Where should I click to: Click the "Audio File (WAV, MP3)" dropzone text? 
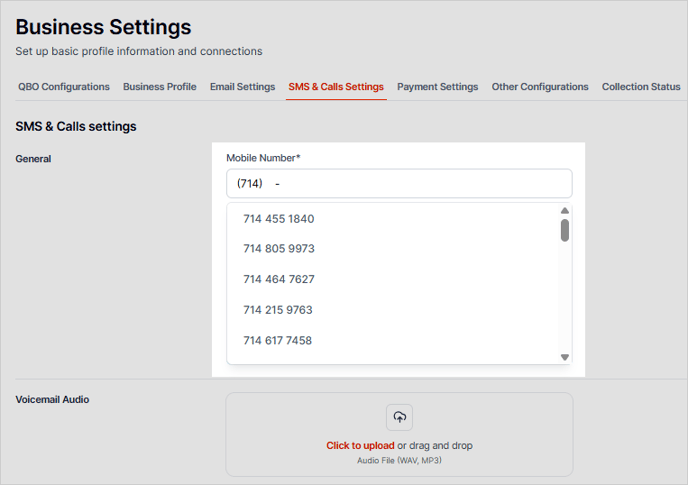pos(399,461)
